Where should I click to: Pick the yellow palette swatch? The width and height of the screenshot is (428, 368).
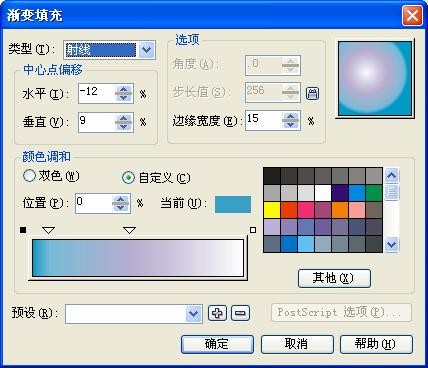click(272, 210)
